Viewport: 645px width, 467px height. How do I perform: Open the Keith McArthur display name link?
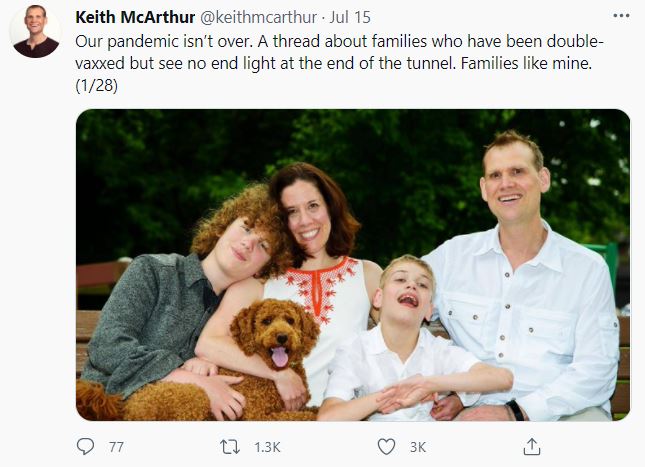(137, 19)
